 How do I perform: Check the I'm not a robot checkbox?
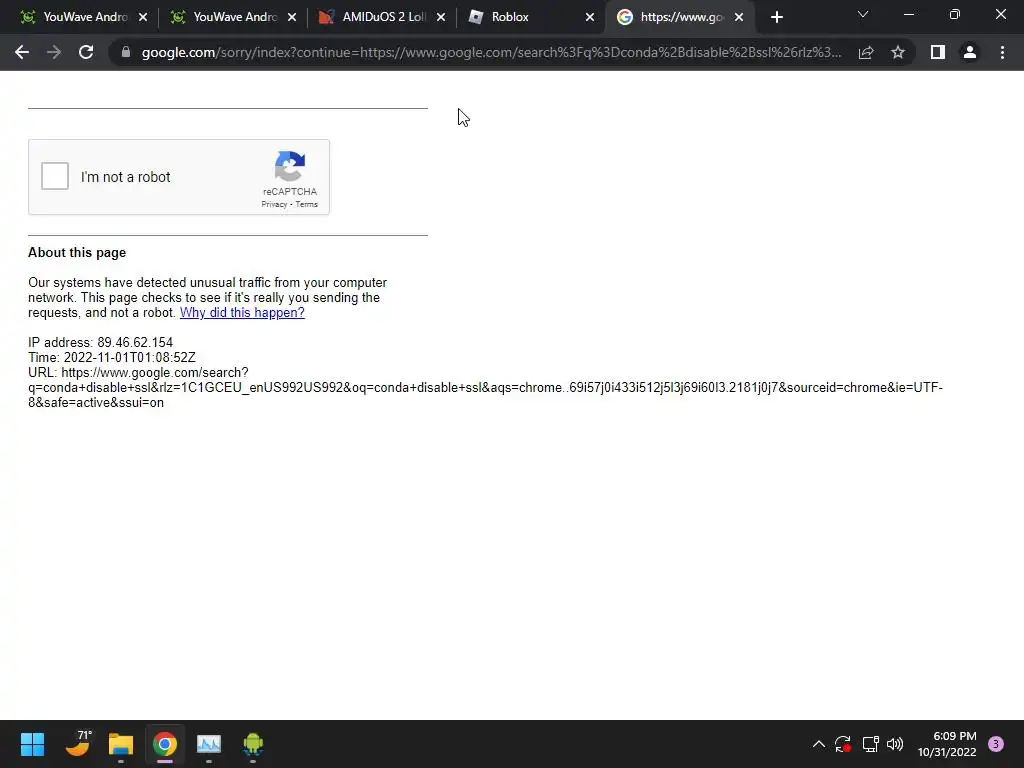(55, 176)
